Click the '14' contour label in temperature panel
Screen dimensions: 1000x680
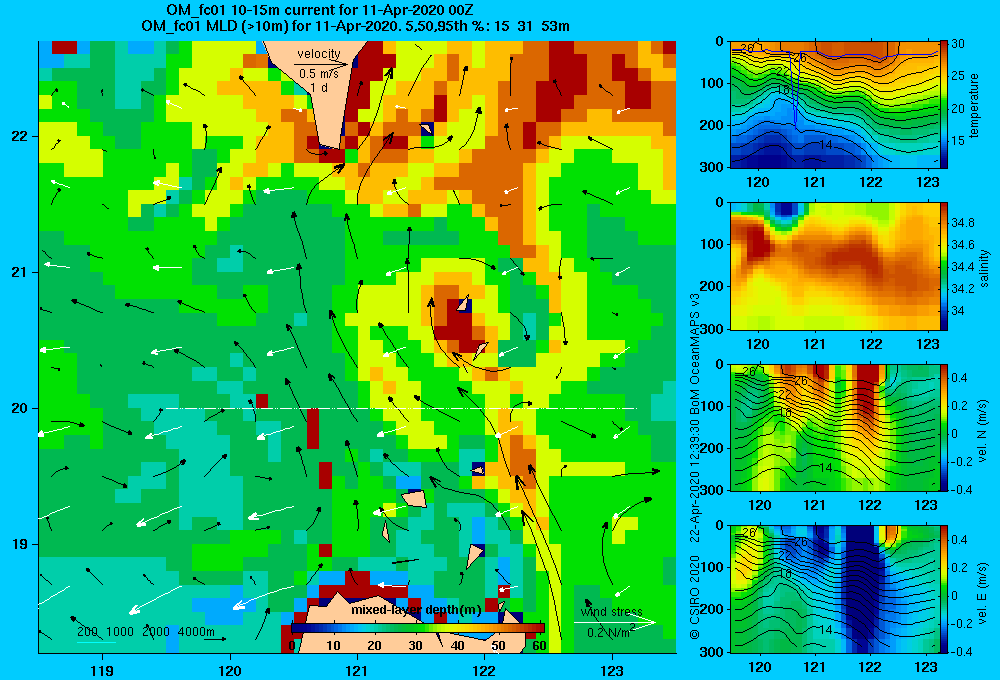[825, 145]
